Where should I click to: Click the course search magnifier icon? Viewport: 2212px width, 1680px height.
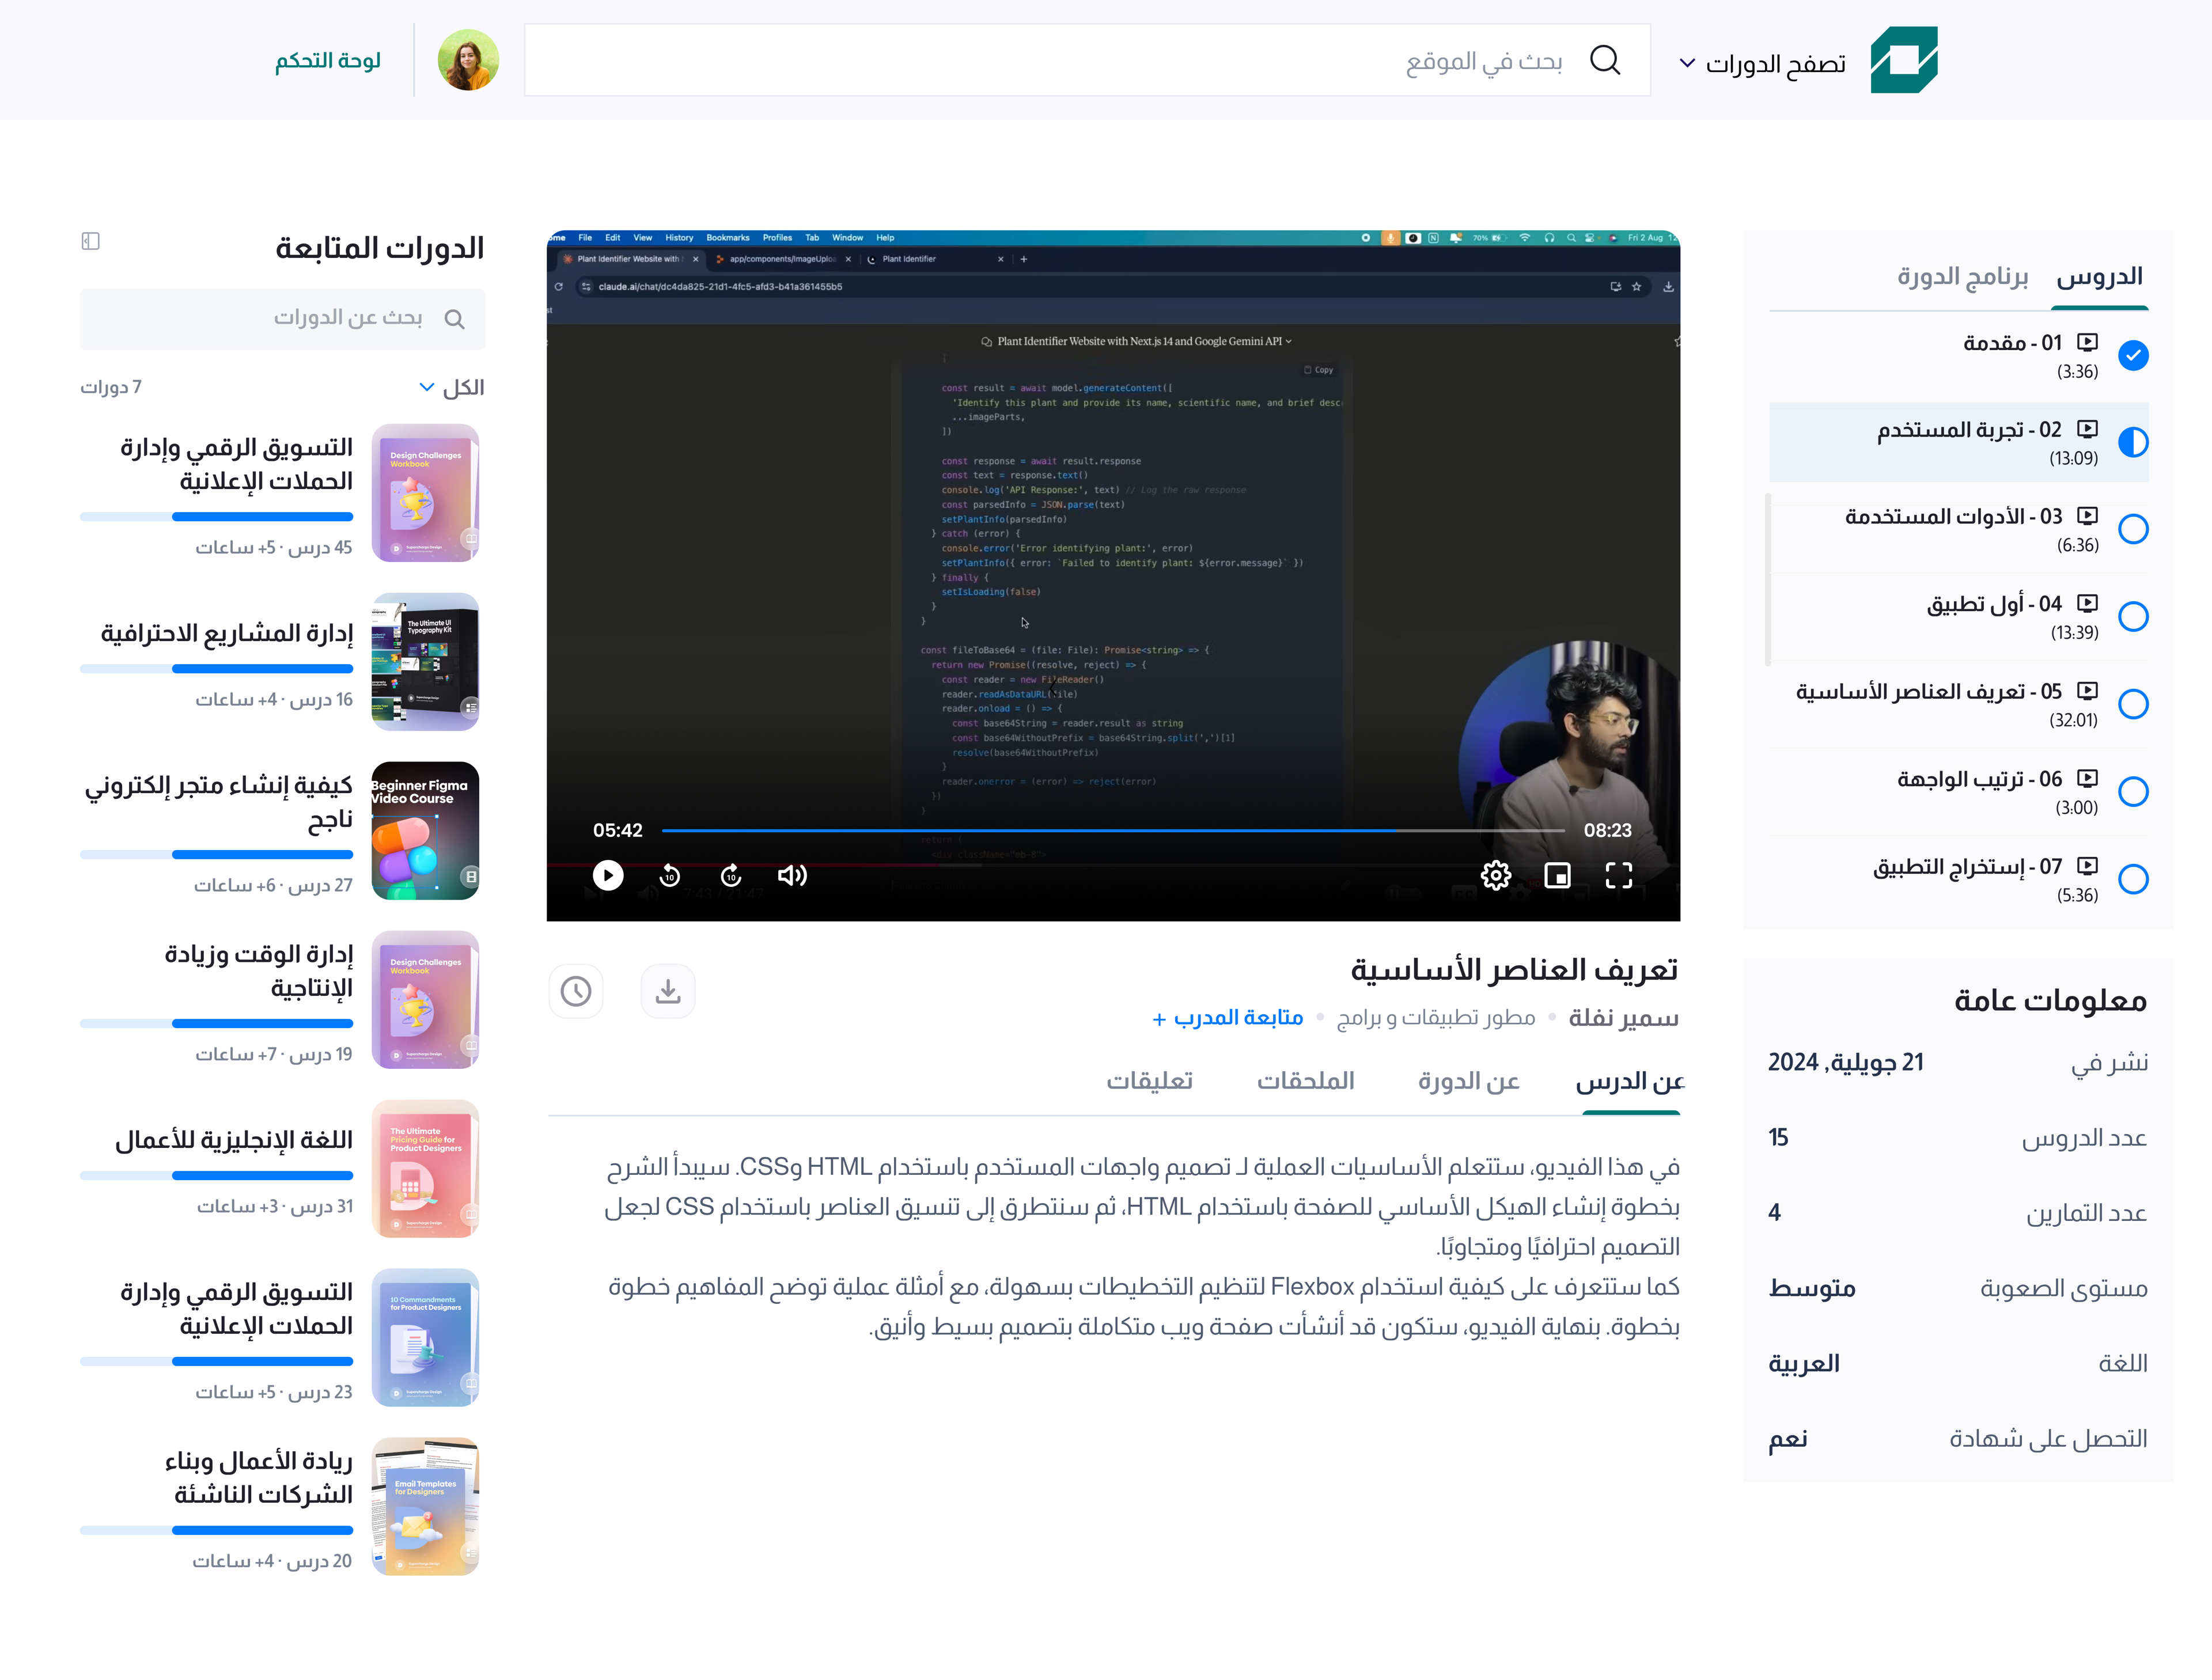(454, 319)
